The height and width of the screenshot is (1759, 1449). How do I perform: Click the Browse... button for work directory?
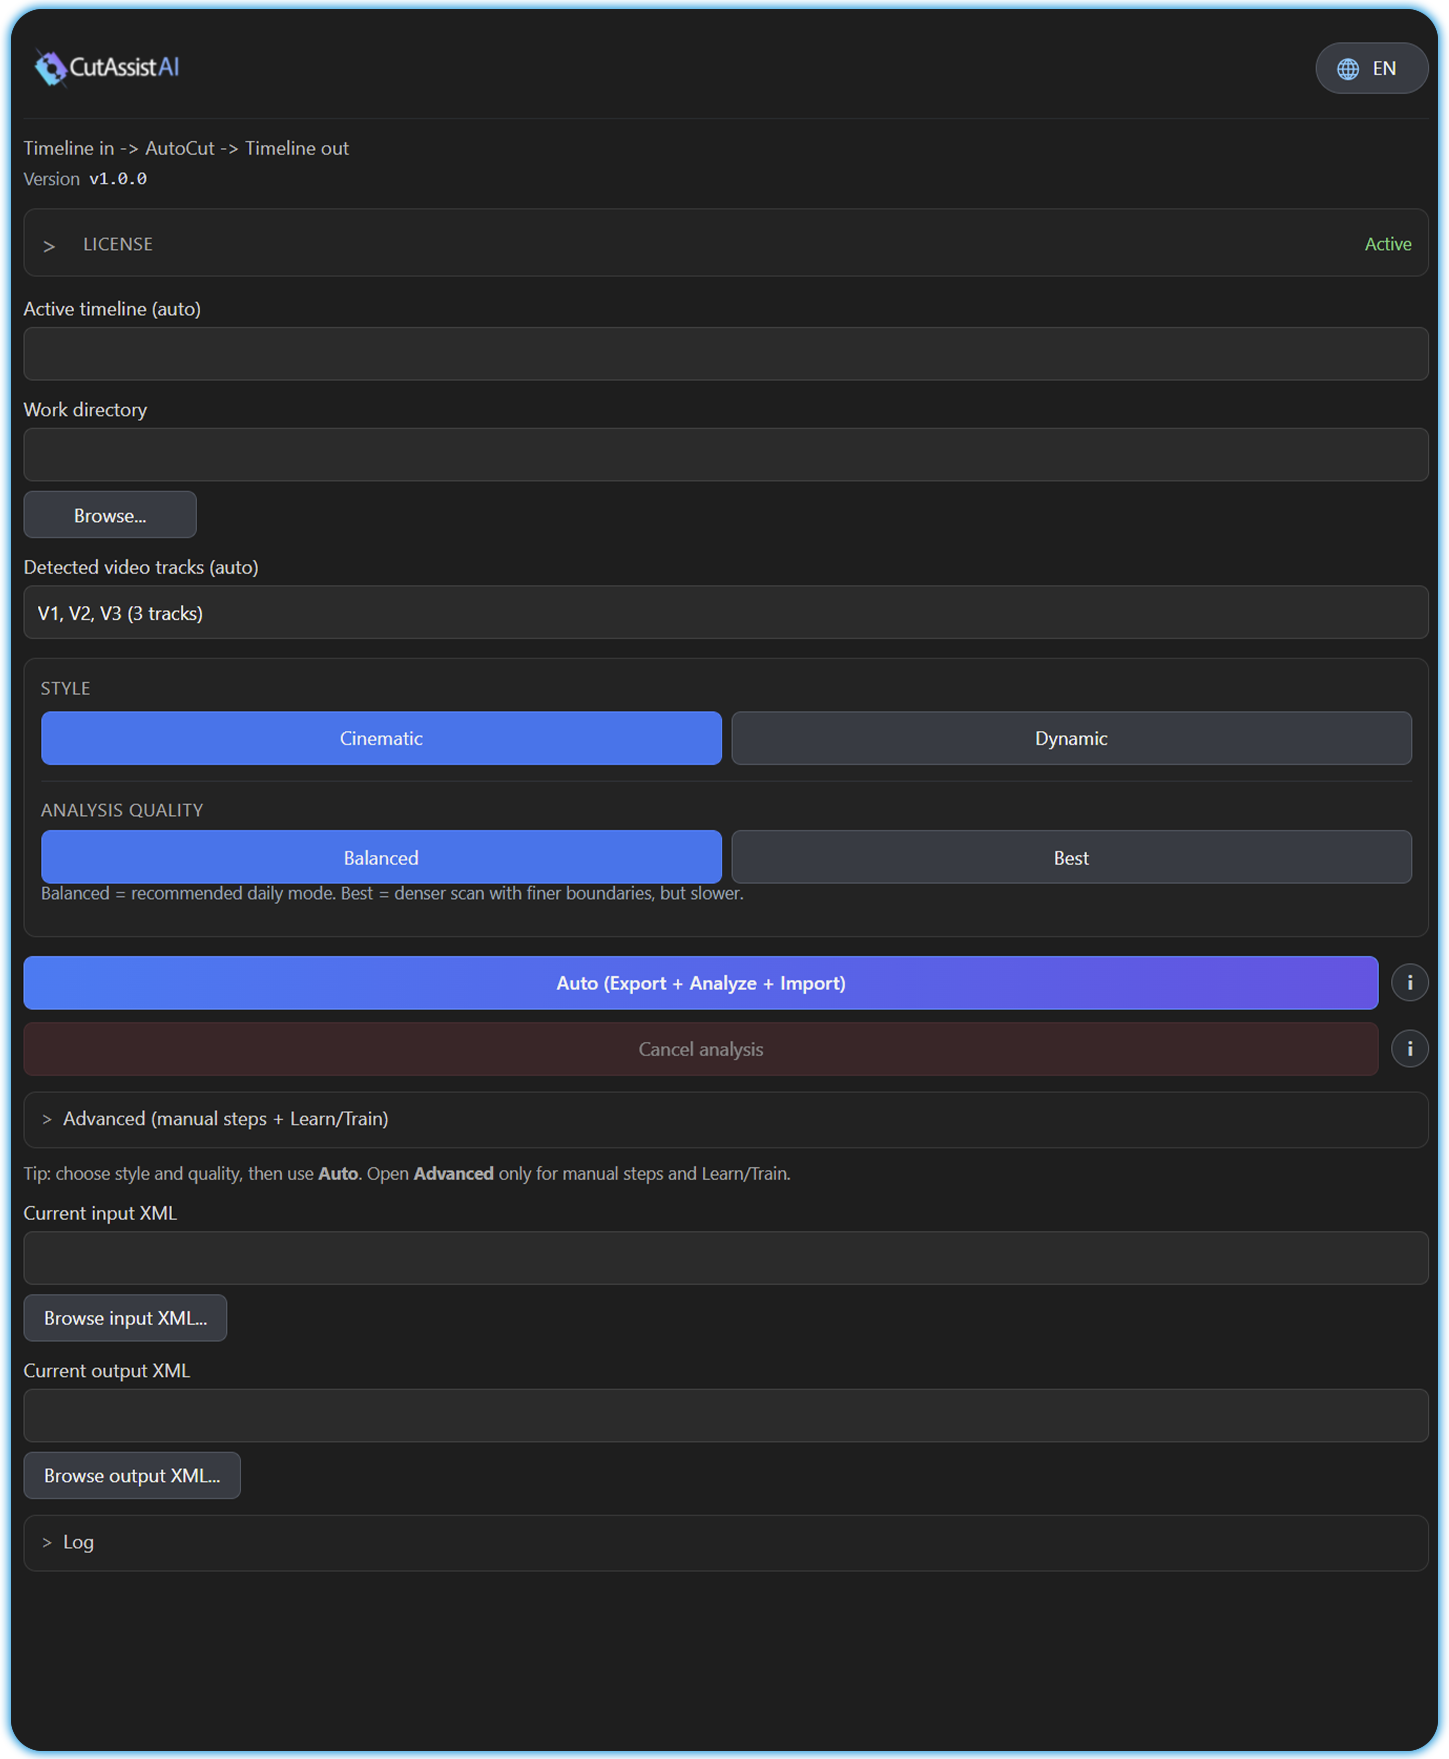pyautogui.click(x=110, y=515)
